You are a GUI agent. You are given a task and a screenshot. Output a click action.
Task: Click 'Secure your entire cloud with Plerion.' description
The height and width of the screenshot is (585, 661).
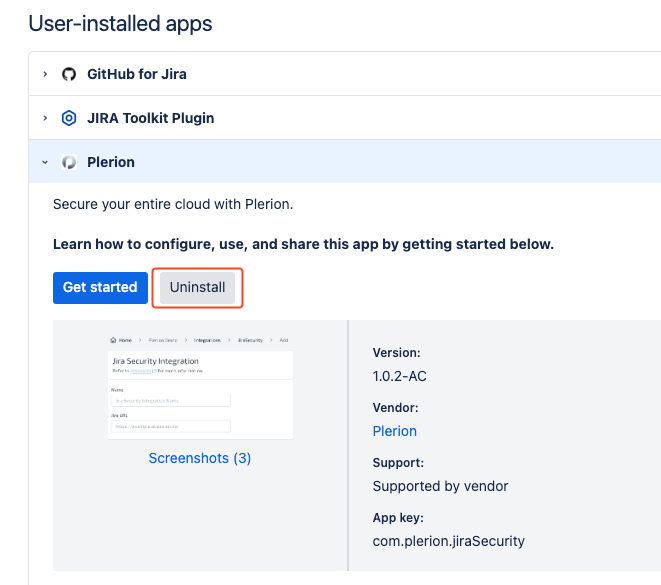click(x=173, y=204)
